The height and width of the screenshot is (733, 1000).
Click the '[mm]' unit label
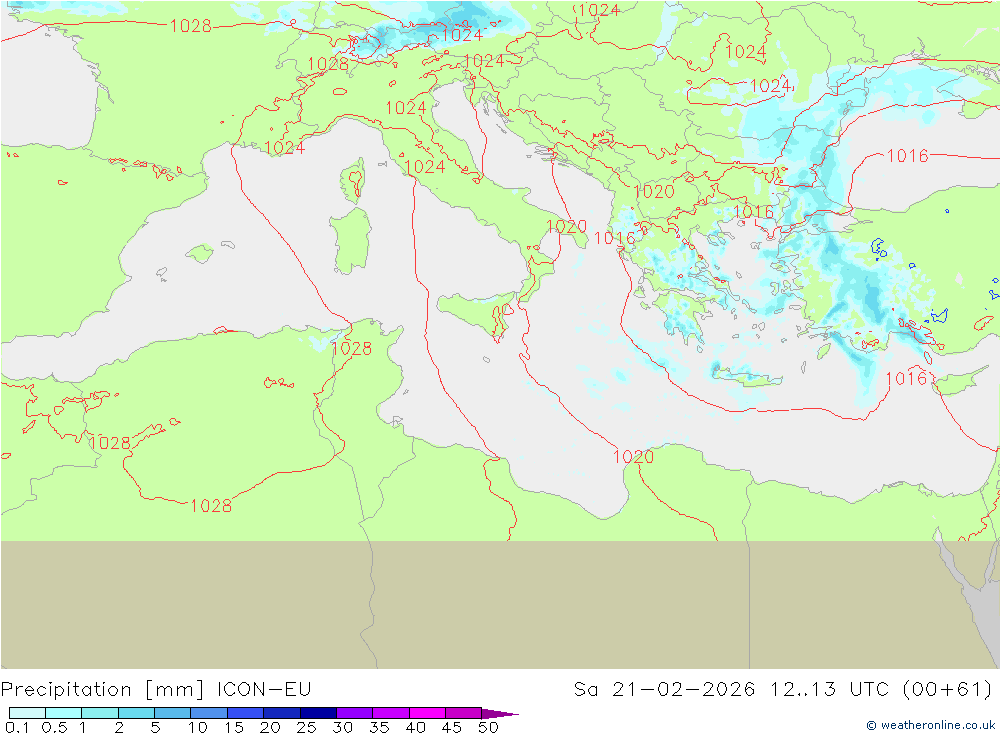click(175, 690)
